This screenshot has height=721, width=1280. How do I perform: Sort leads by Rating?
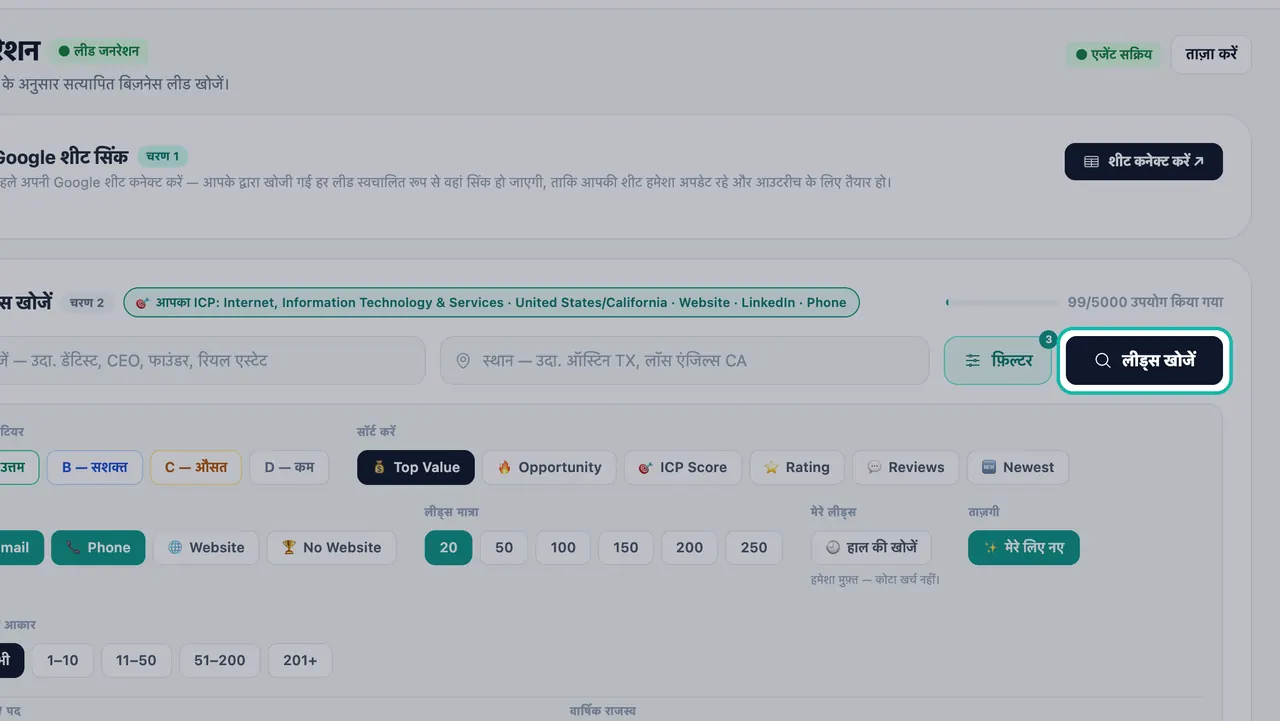point(797,467)
